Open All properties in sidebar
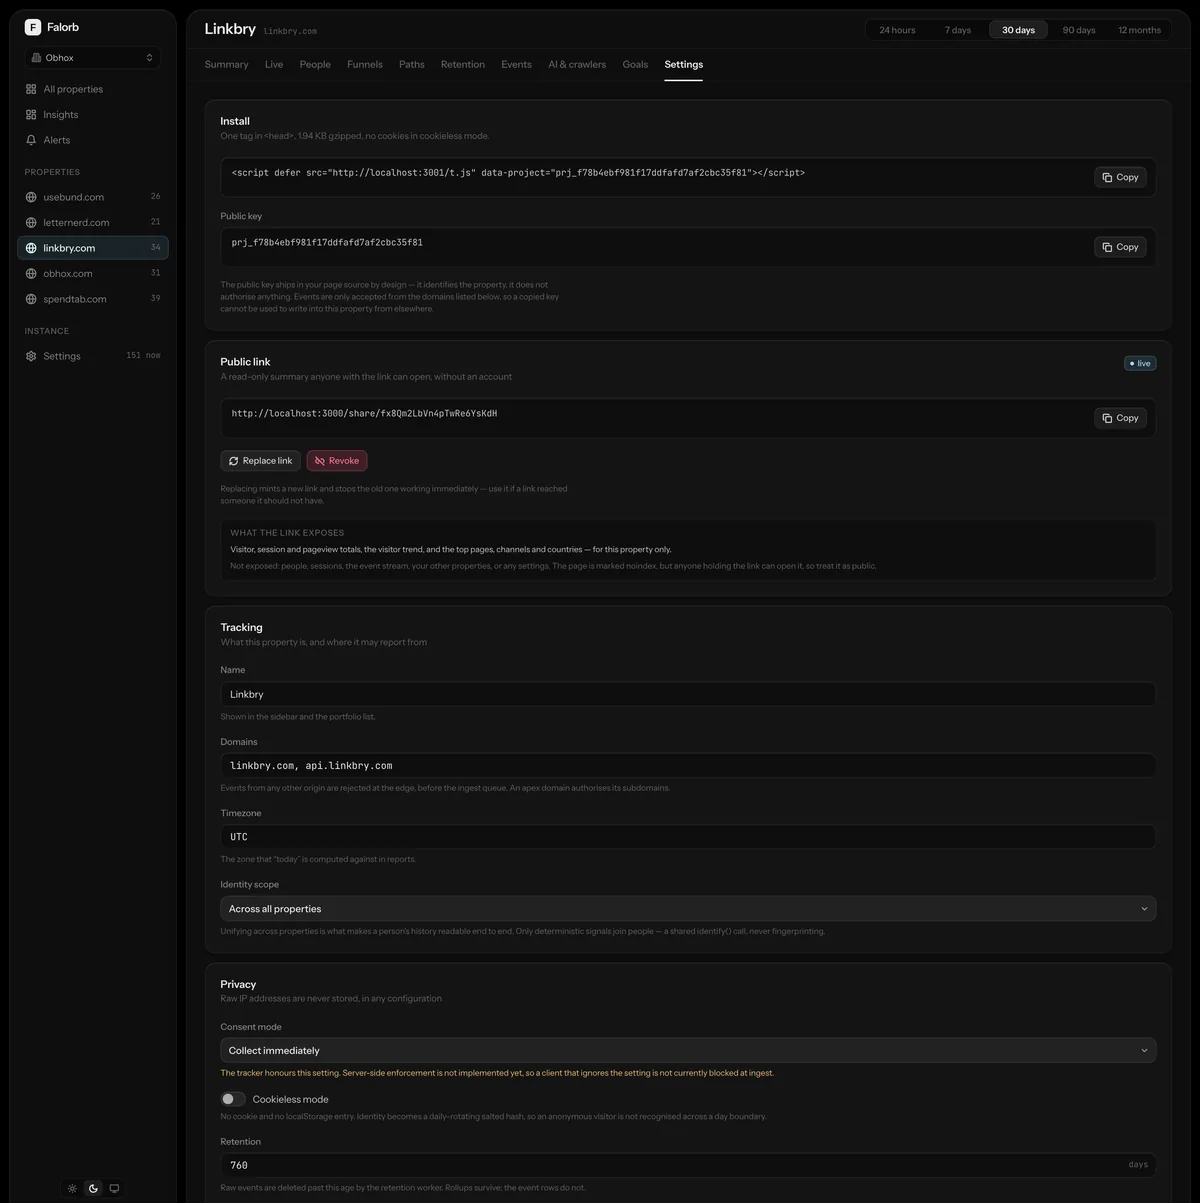The image size is (1200, 1203). pyautogui.click(x=93, y=89)
